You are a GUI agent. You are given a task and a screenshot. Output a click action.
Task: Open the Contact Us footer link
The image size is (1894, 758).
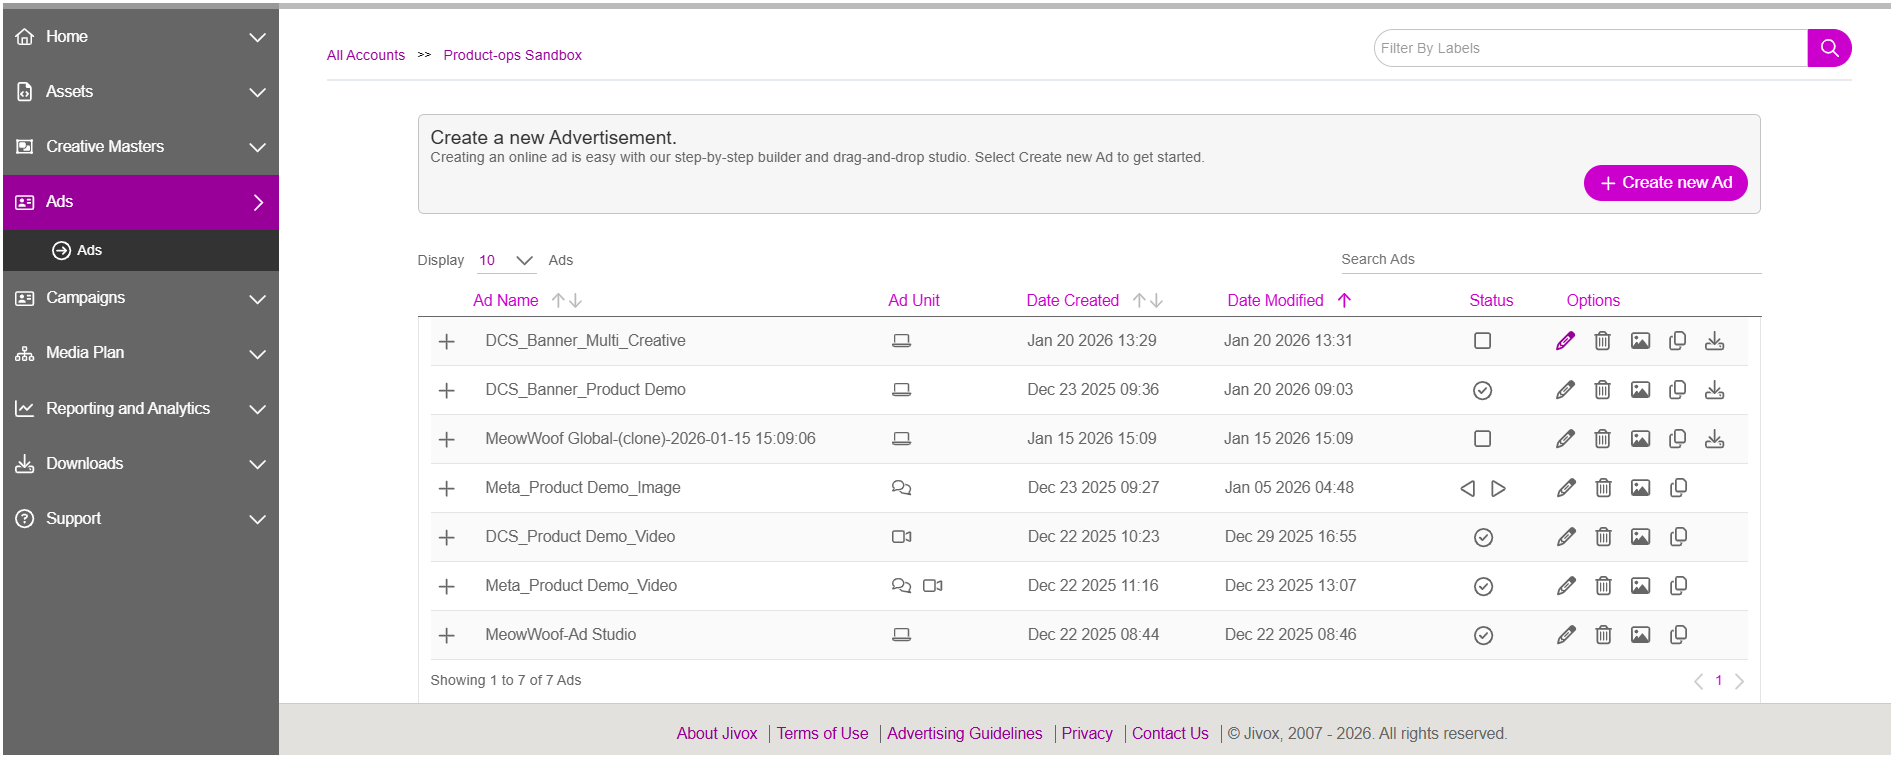click(x=1170, y=734)
